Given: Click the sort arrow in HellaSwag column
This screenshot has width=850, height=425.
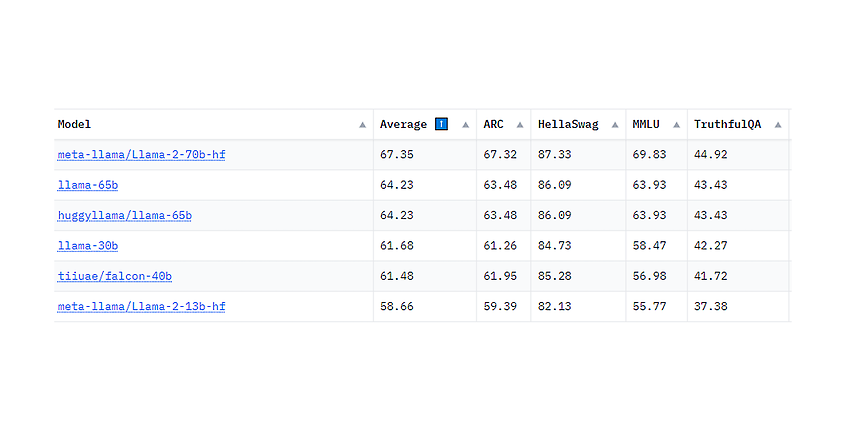Looking at the screenshot, I should coord(615,125).
